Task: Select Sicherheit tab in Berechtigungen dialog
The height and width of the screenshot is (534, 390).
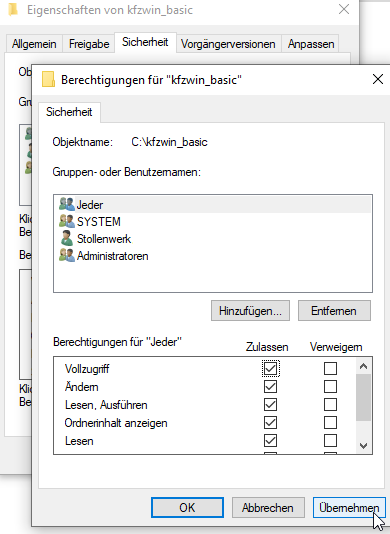Action: pyautogui.click(x=69, y=112)
